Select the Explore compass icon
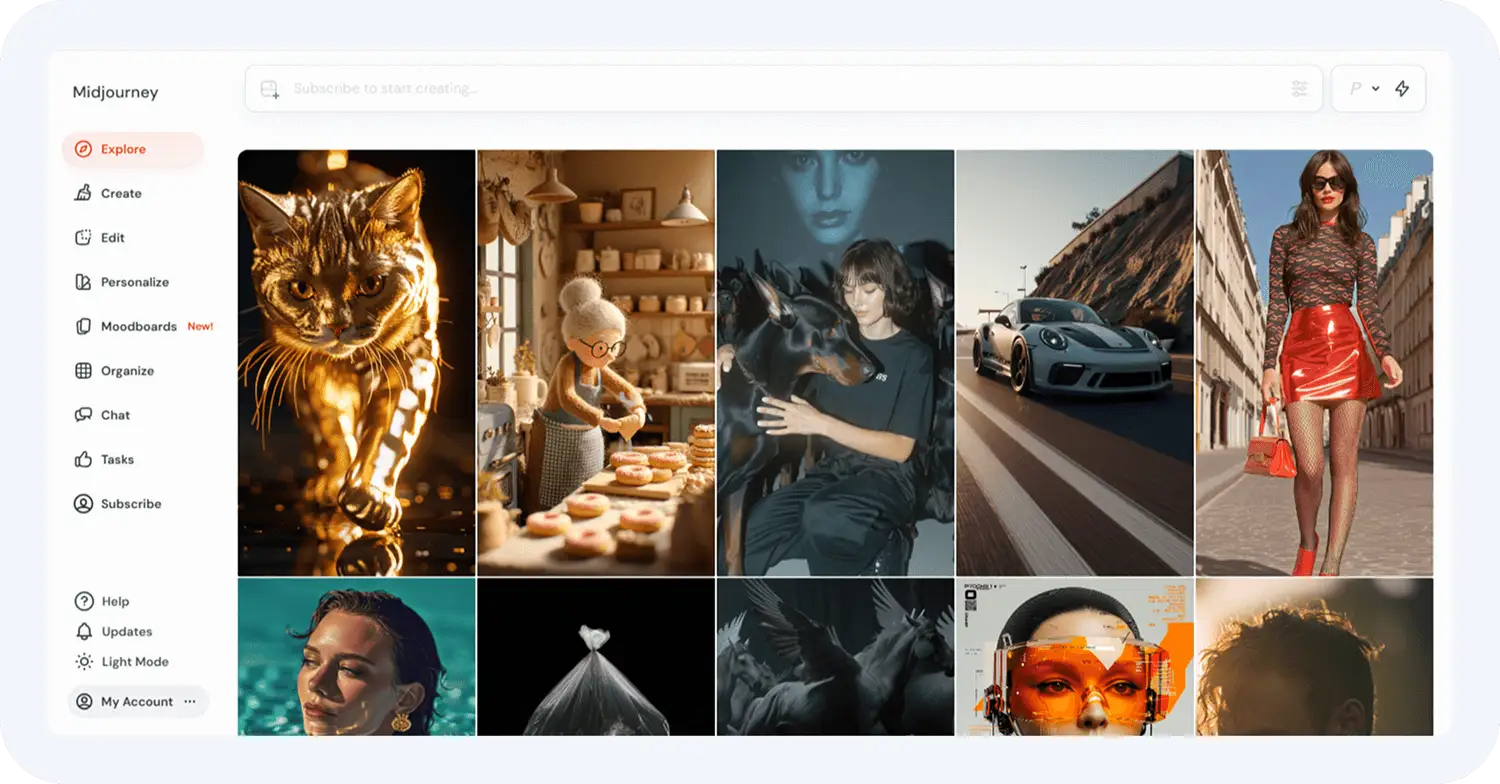This screenshot has height=784, width=1500. coord(84,149)
